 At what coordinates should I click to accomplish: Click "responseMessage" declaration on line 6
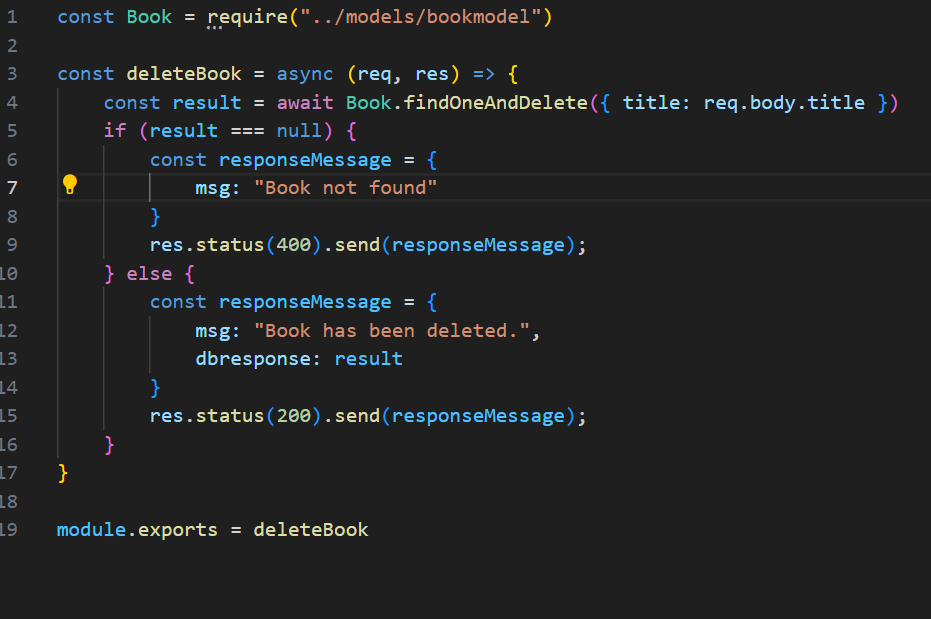pyautogui.click(x=305, y=159)
